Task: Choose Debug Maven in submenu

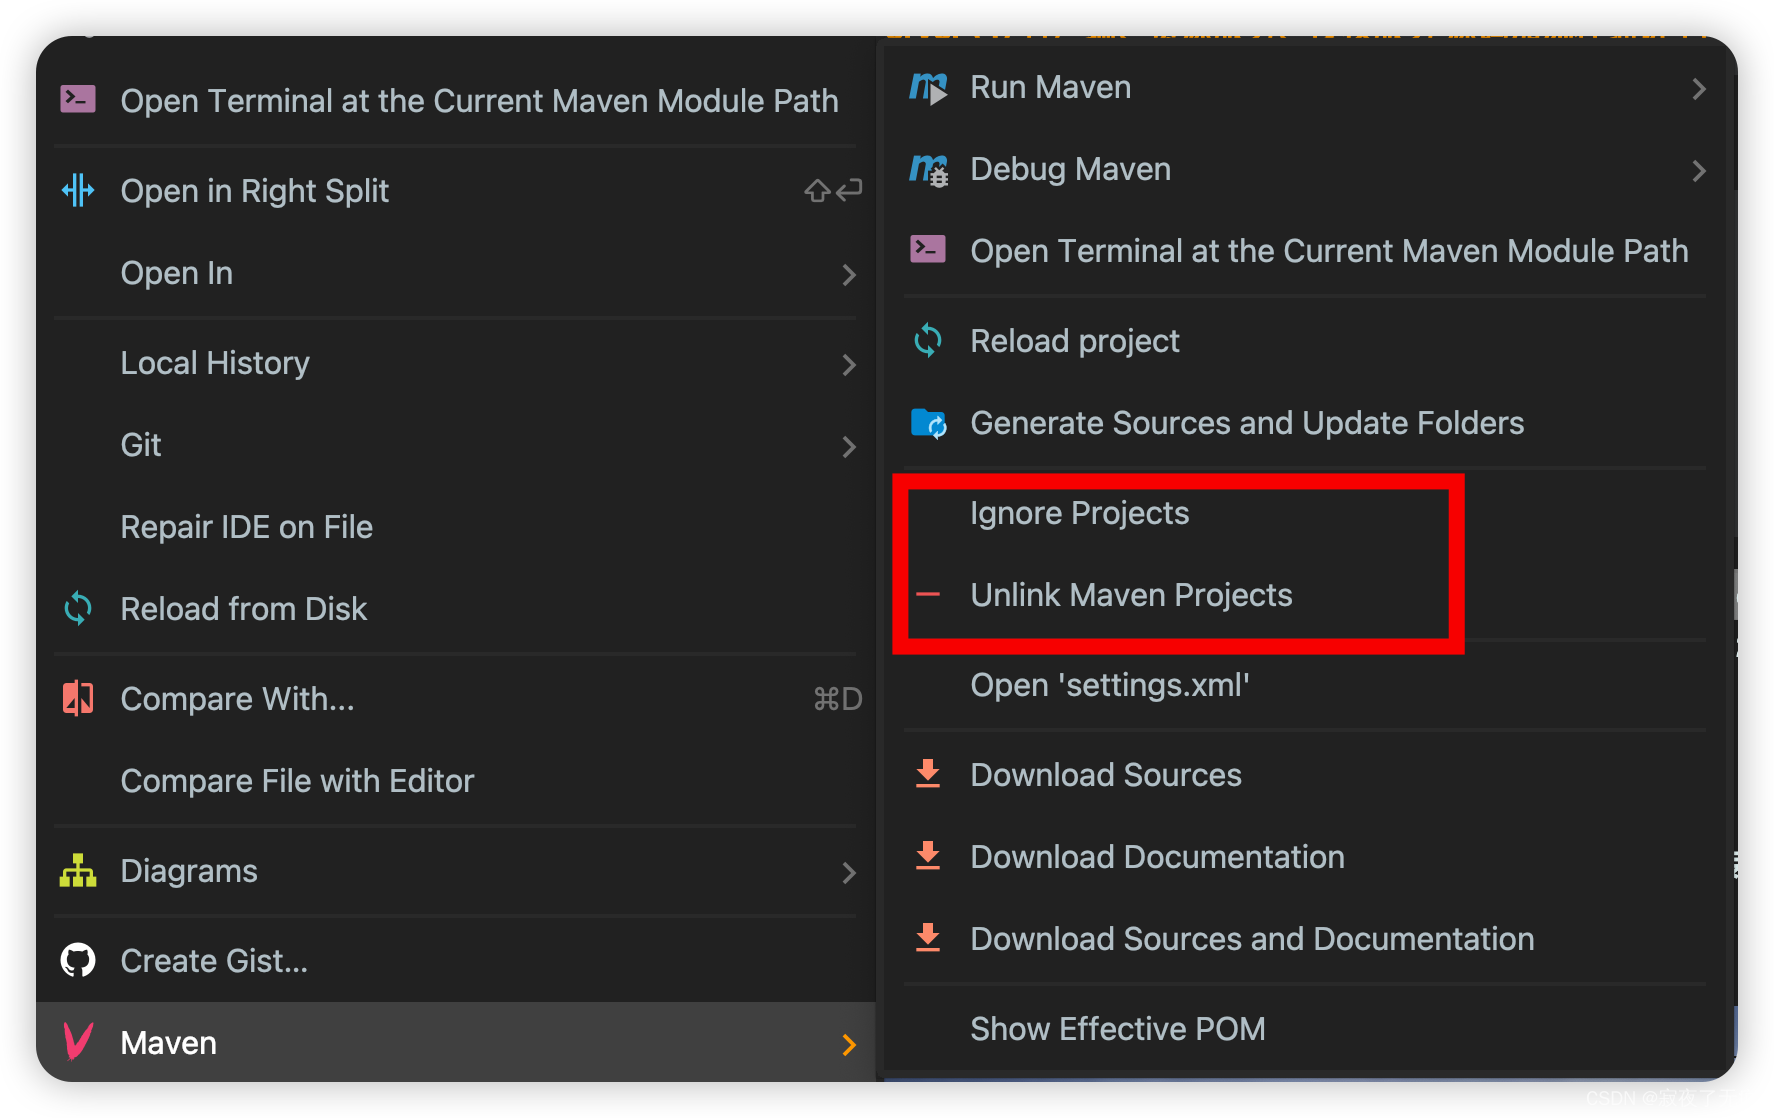Action: pos(1306,170)
